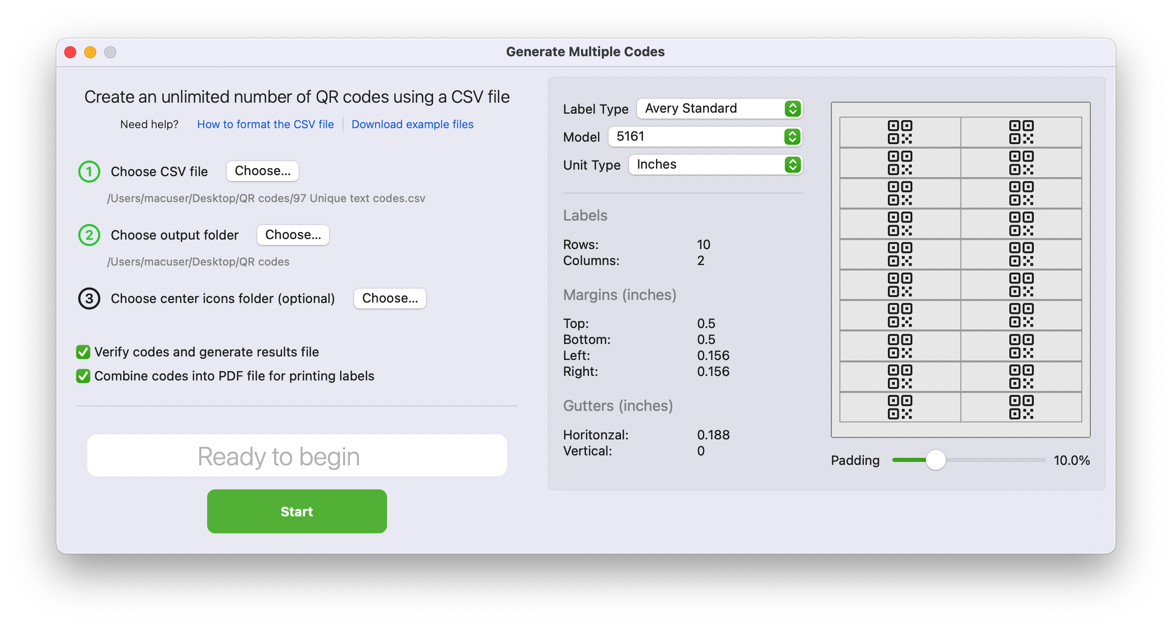Click the Top margin value 0.5
Image resolution: width=1172 pixels, height=628 pixels.
tap(706, 324)
